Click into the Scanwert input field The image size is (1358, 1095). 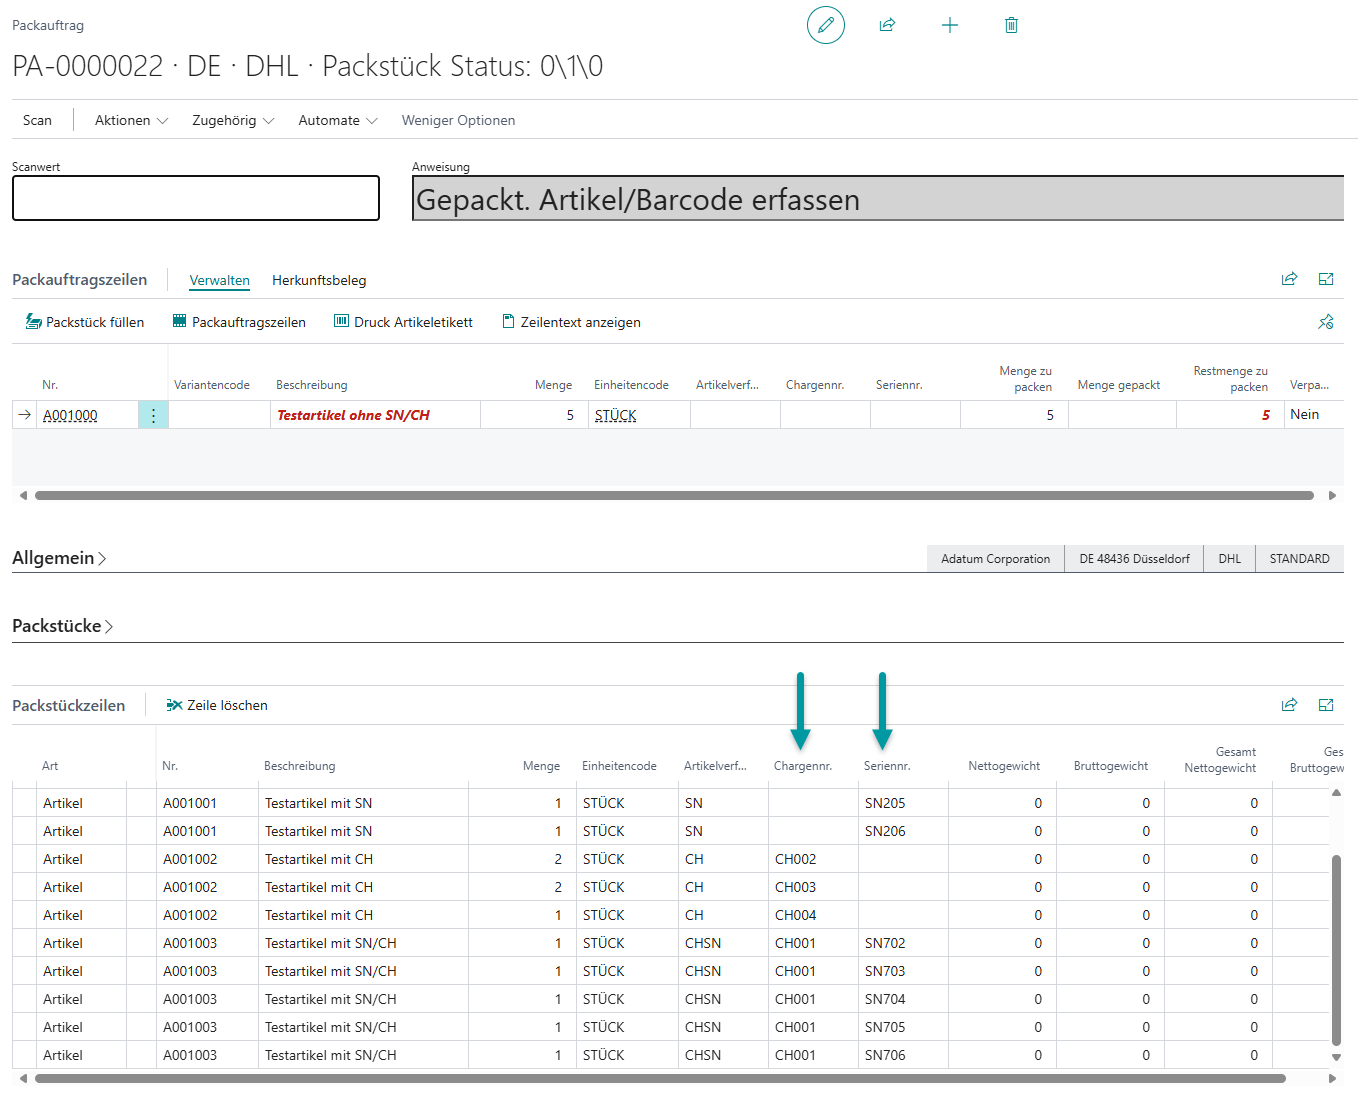[196, 198]
